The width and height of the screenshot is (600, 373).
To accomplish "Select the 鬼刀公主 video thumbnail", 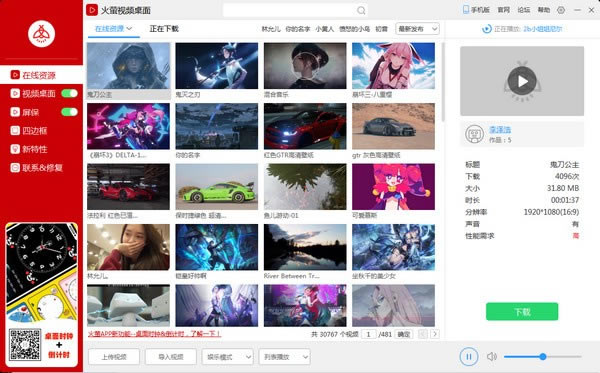I will coord(129,66).
